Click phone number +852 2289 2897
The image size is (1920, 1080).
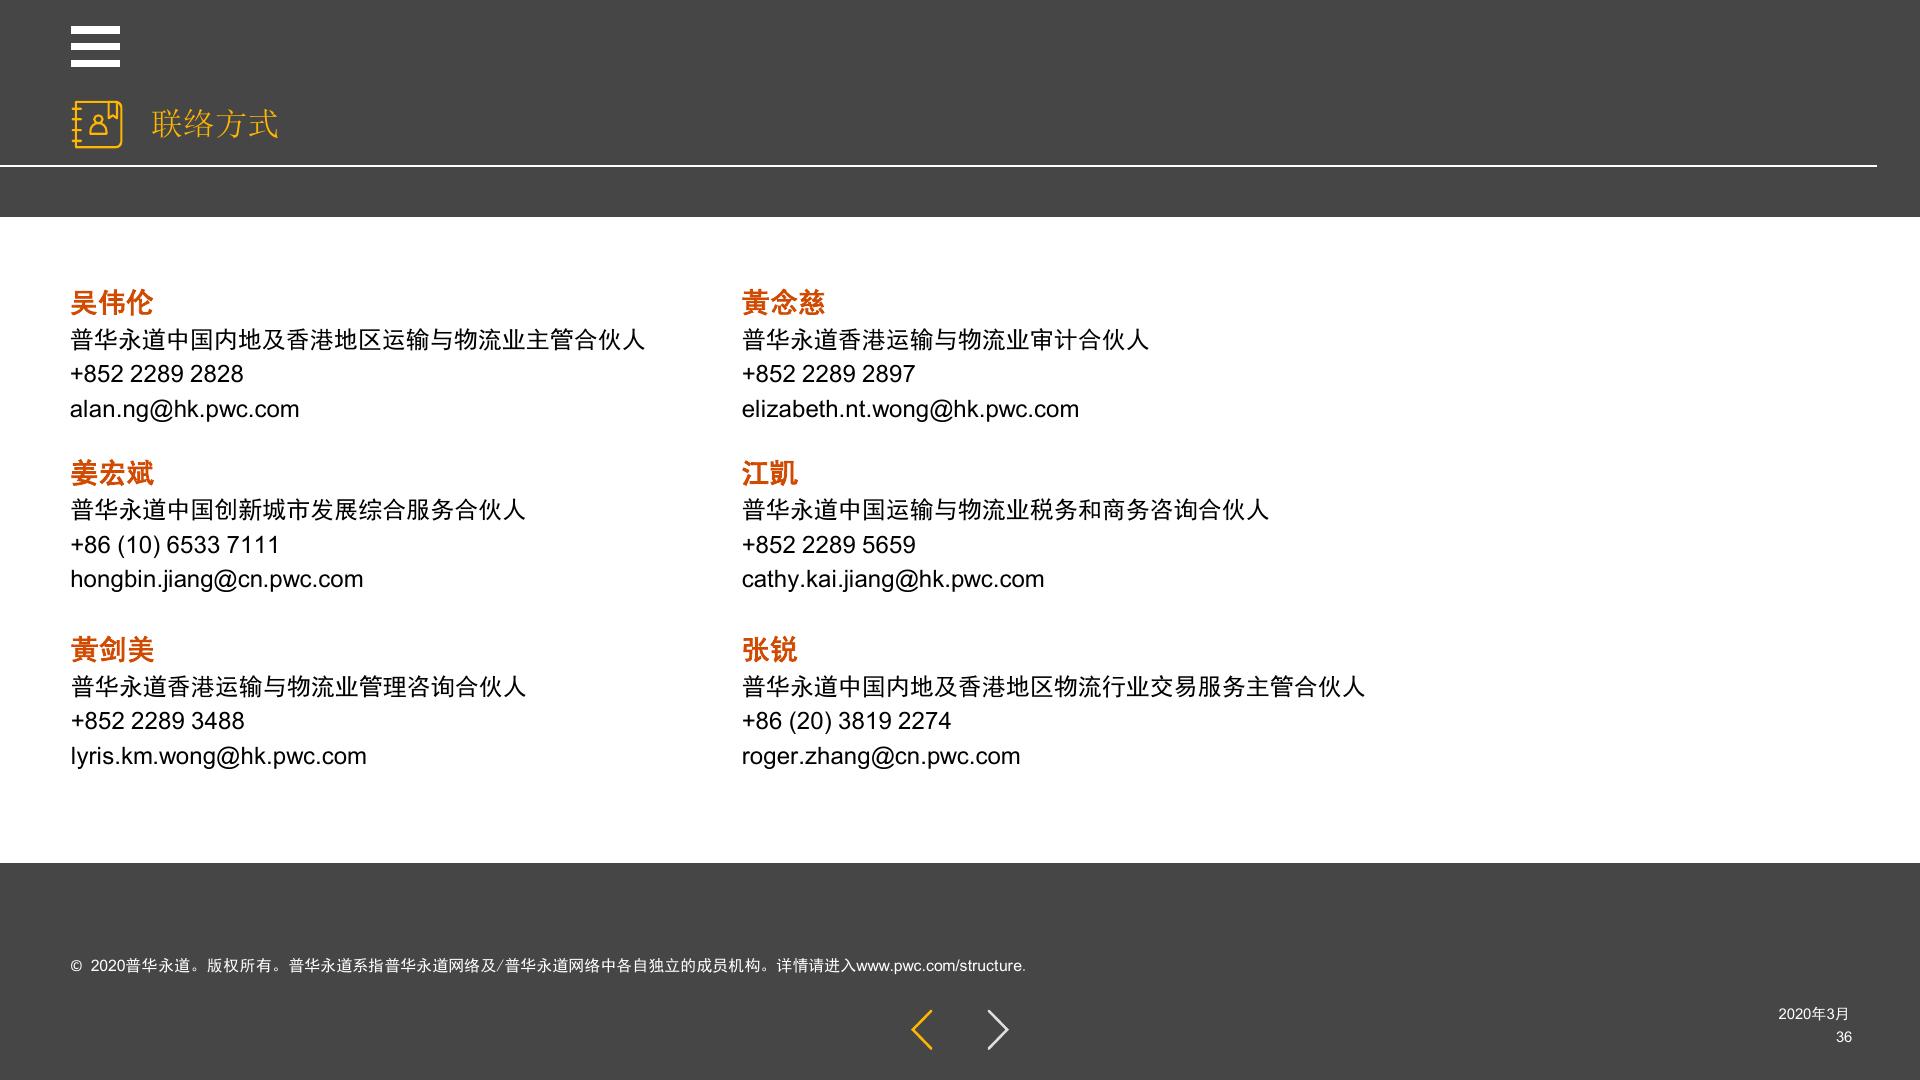tap(828, 374)
